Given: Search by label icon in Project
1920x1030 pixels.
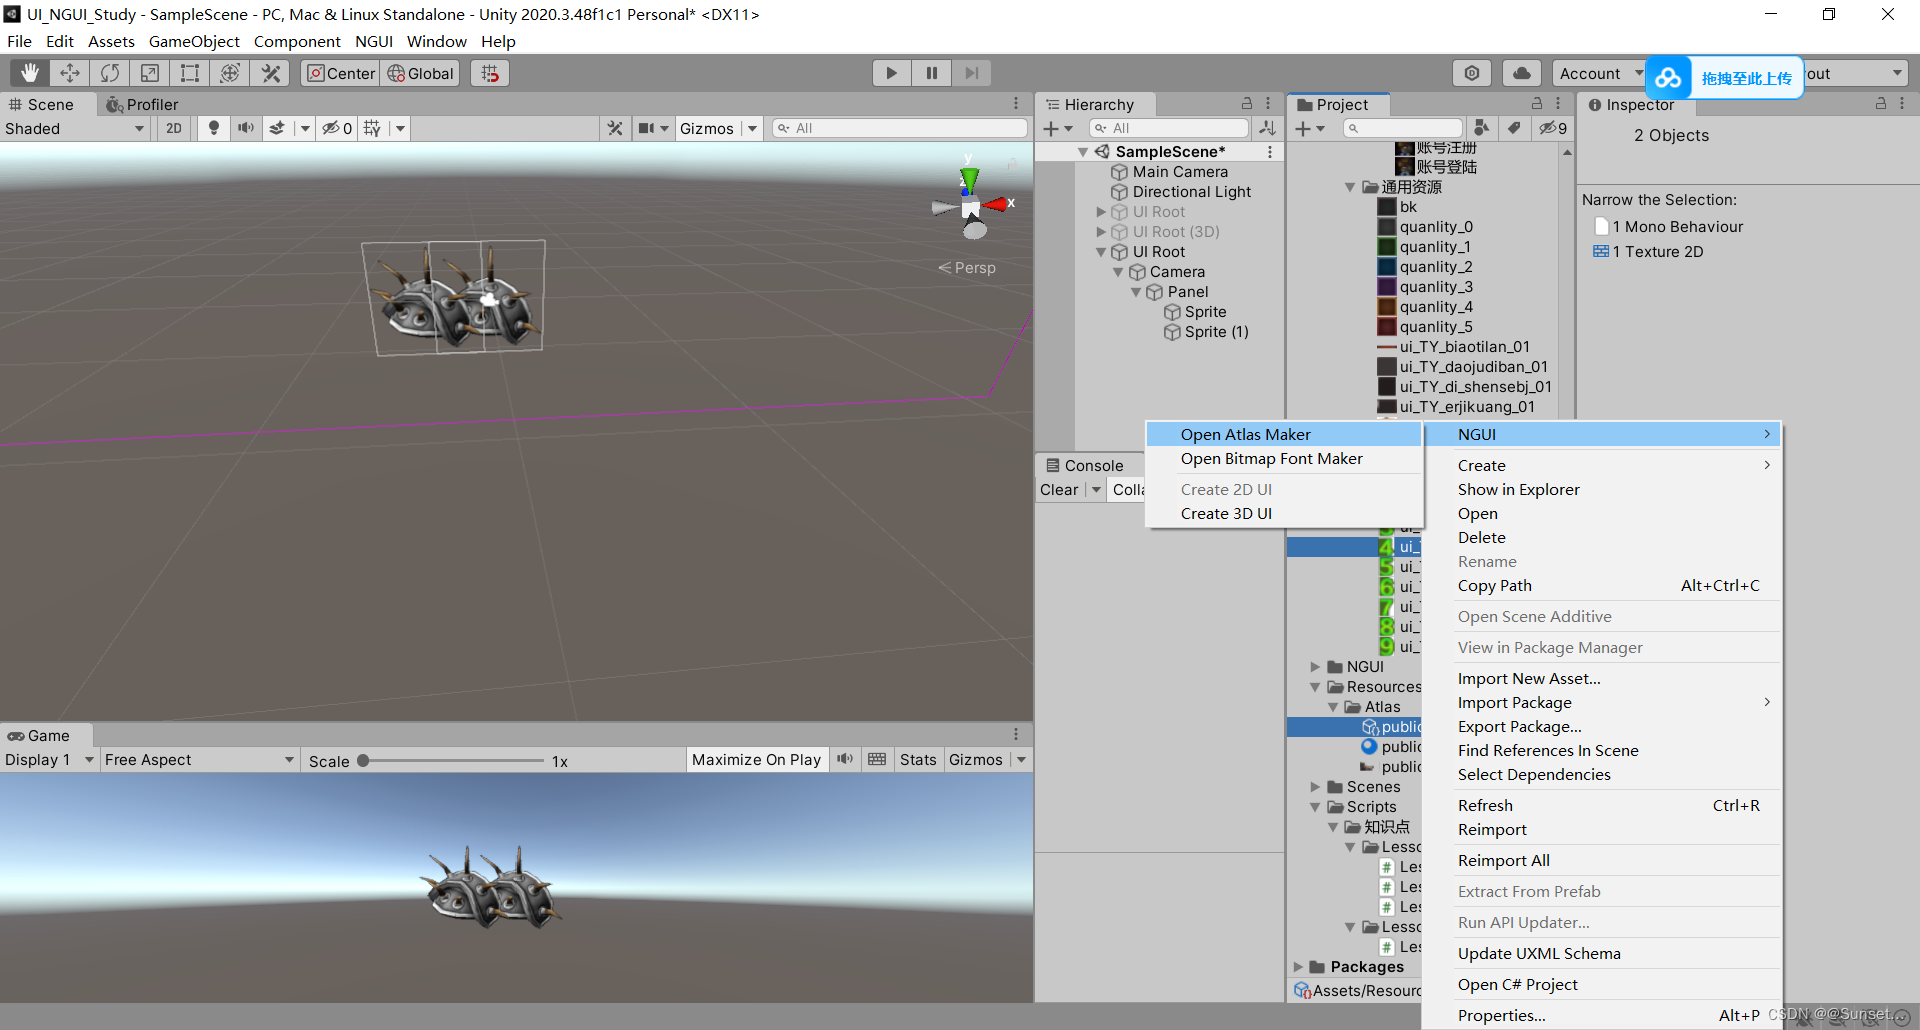Looking at the screenshot, I should click(1514, 128).
